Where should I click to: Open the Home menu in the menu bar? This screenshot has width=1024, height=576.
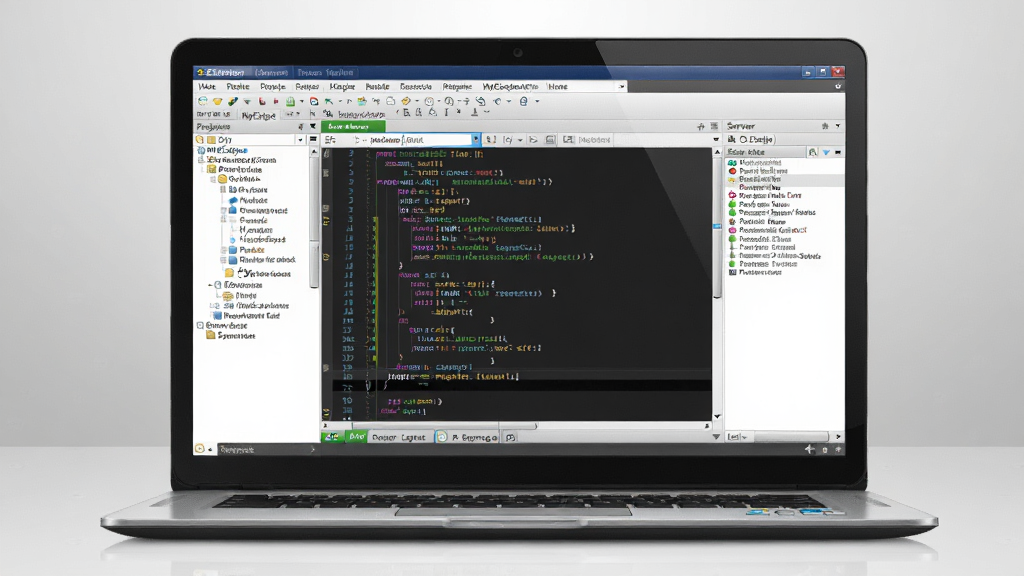coord(558,86)
